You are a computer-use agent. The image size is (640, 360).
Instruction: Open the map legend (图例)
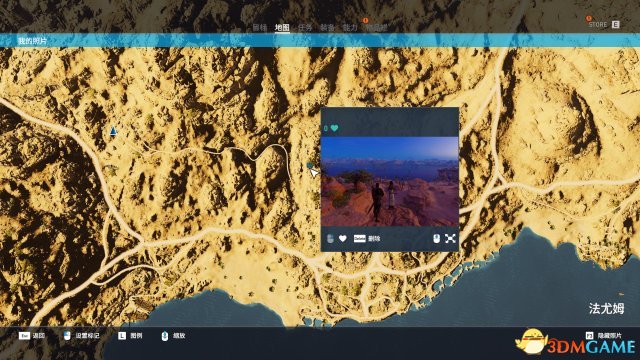coord(136,336)
